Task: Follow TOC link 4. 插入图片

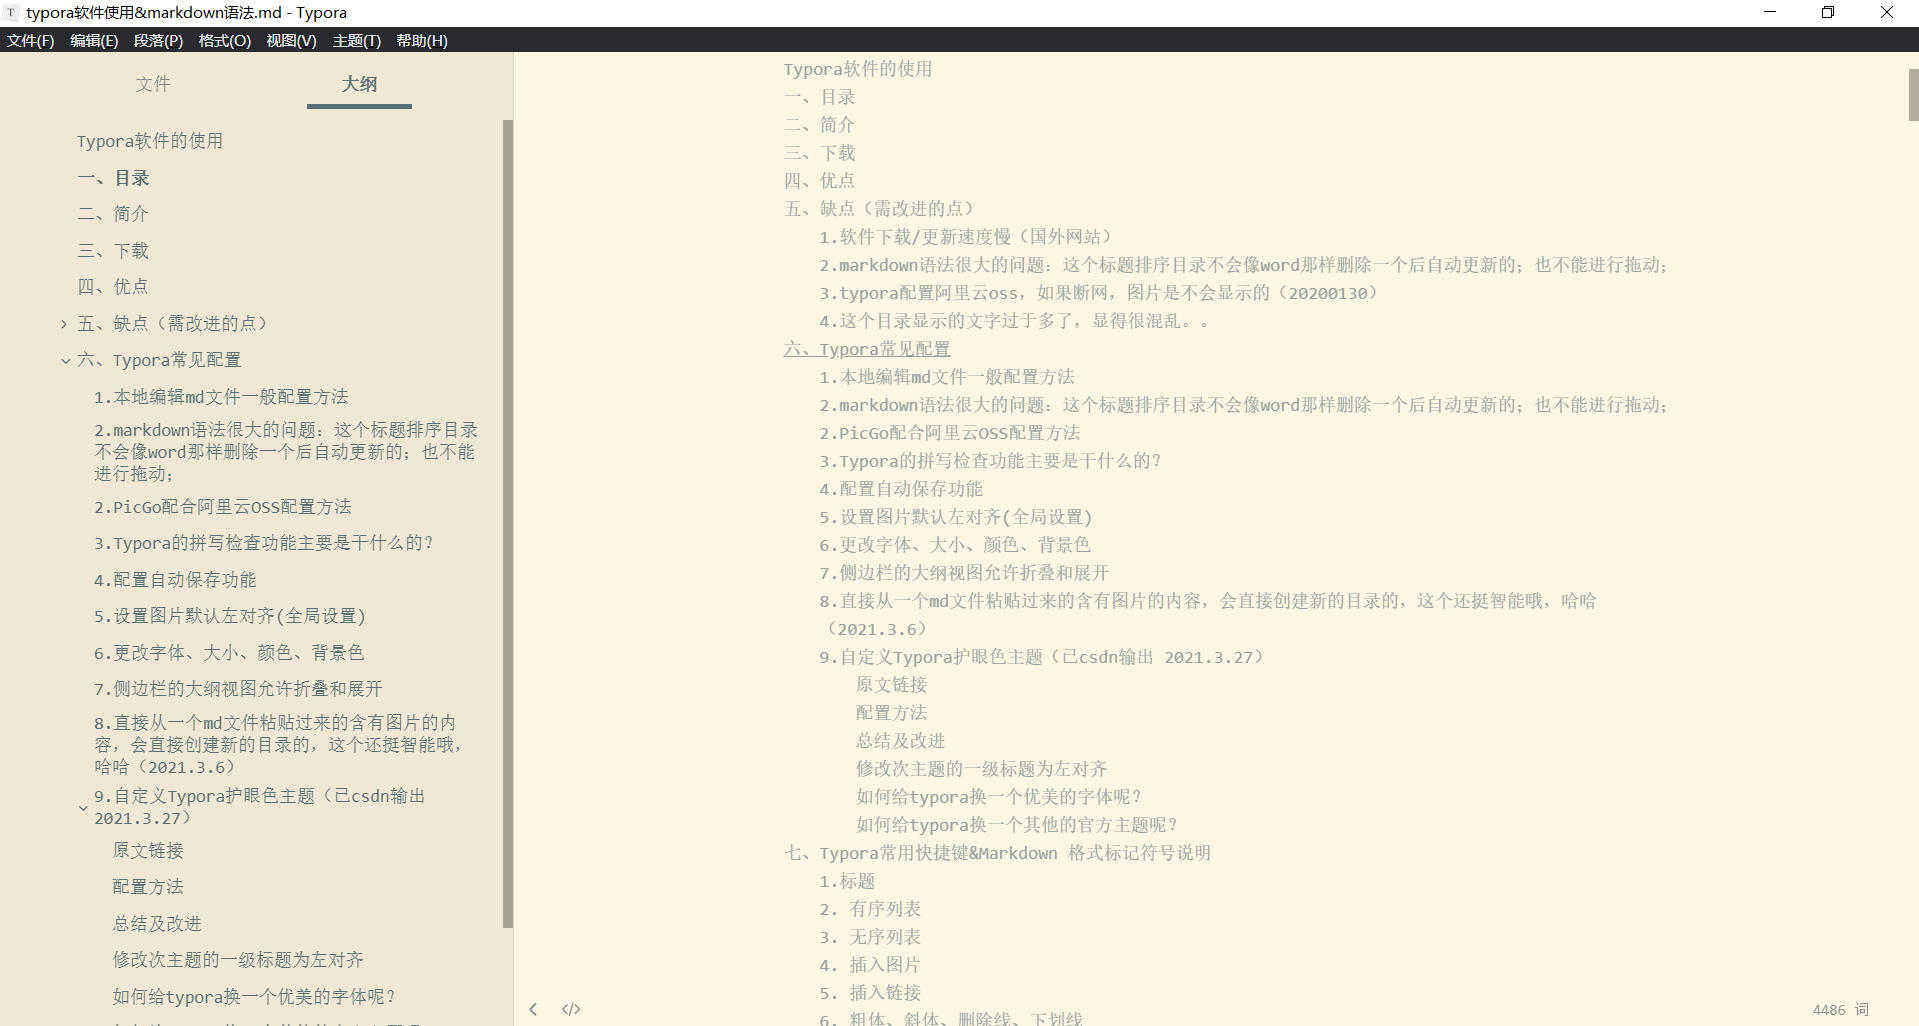Action: [870, 965]
